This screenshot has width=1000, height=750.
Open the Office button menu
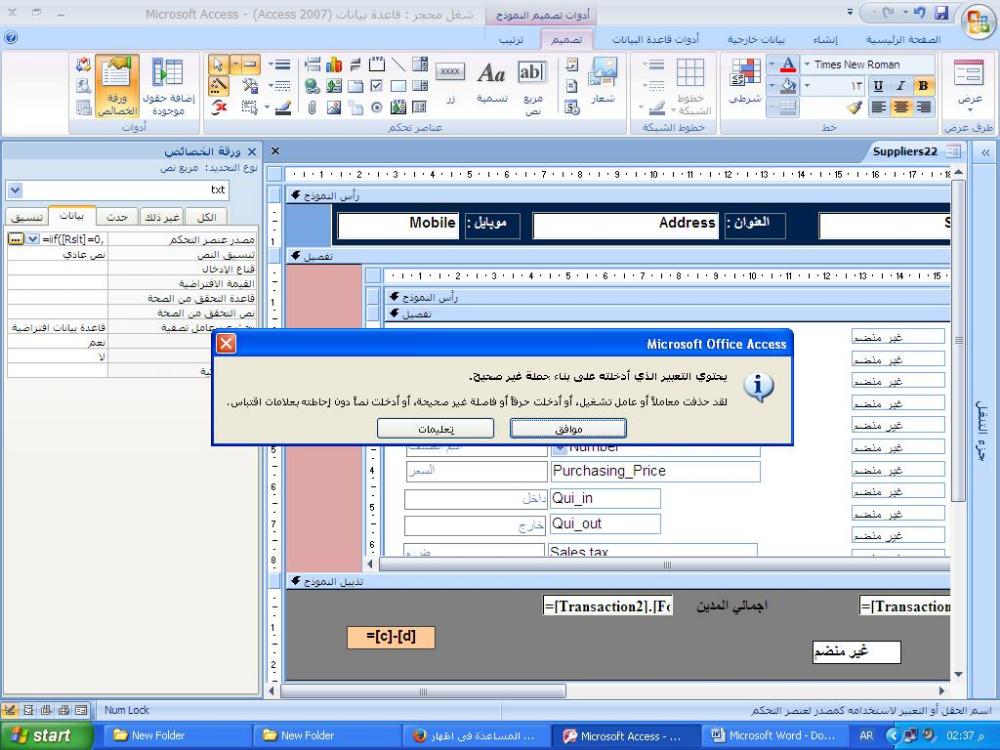(977, 21)
